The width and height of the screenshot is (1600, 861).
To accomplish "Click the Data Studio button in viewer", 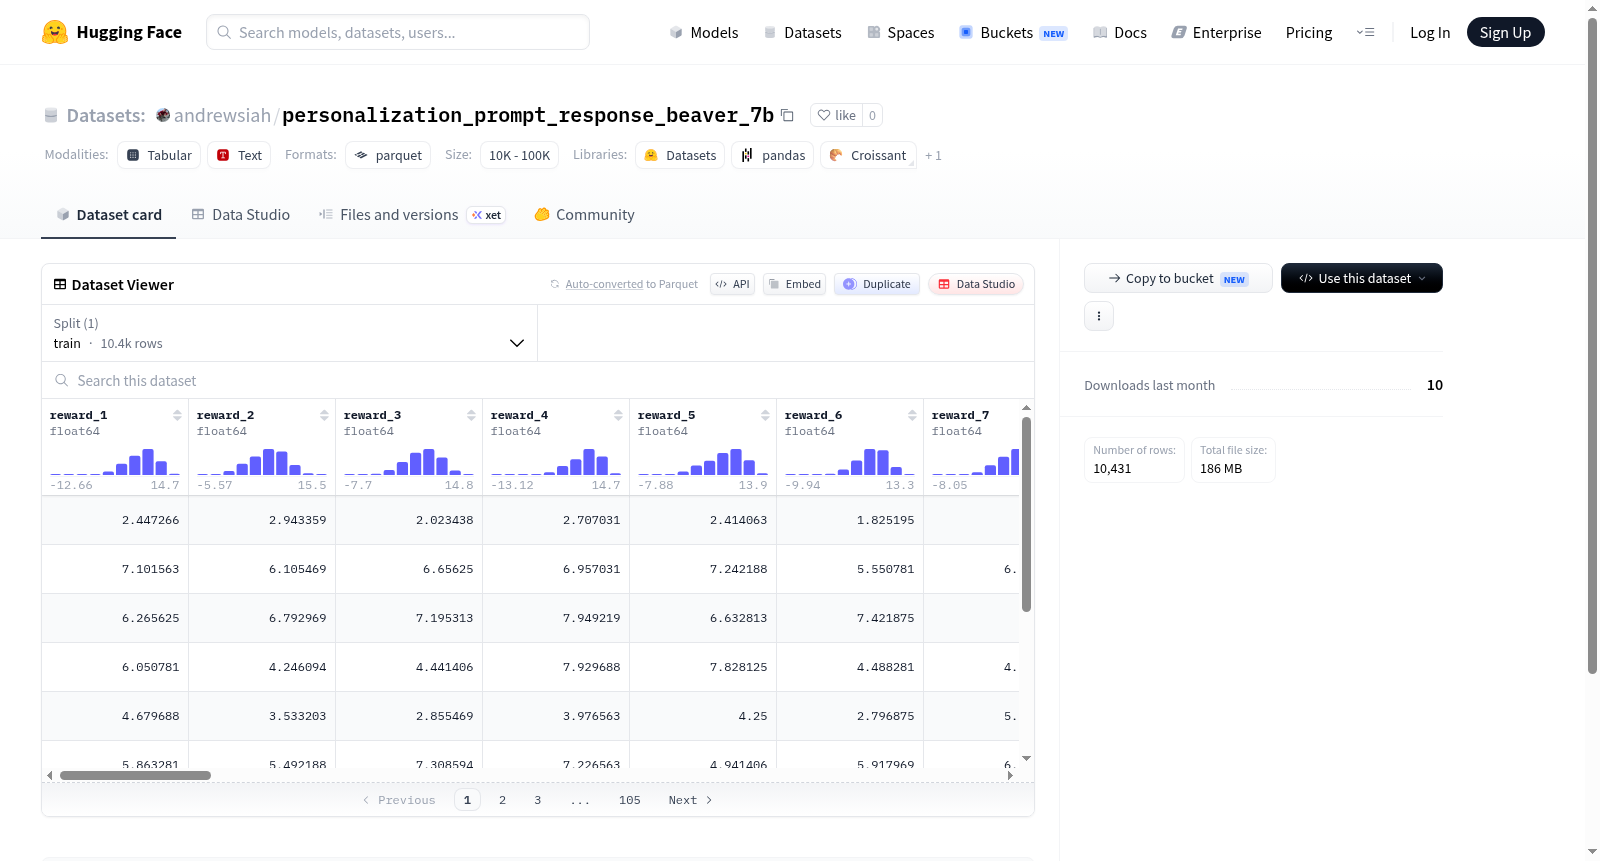I will 976,284.
